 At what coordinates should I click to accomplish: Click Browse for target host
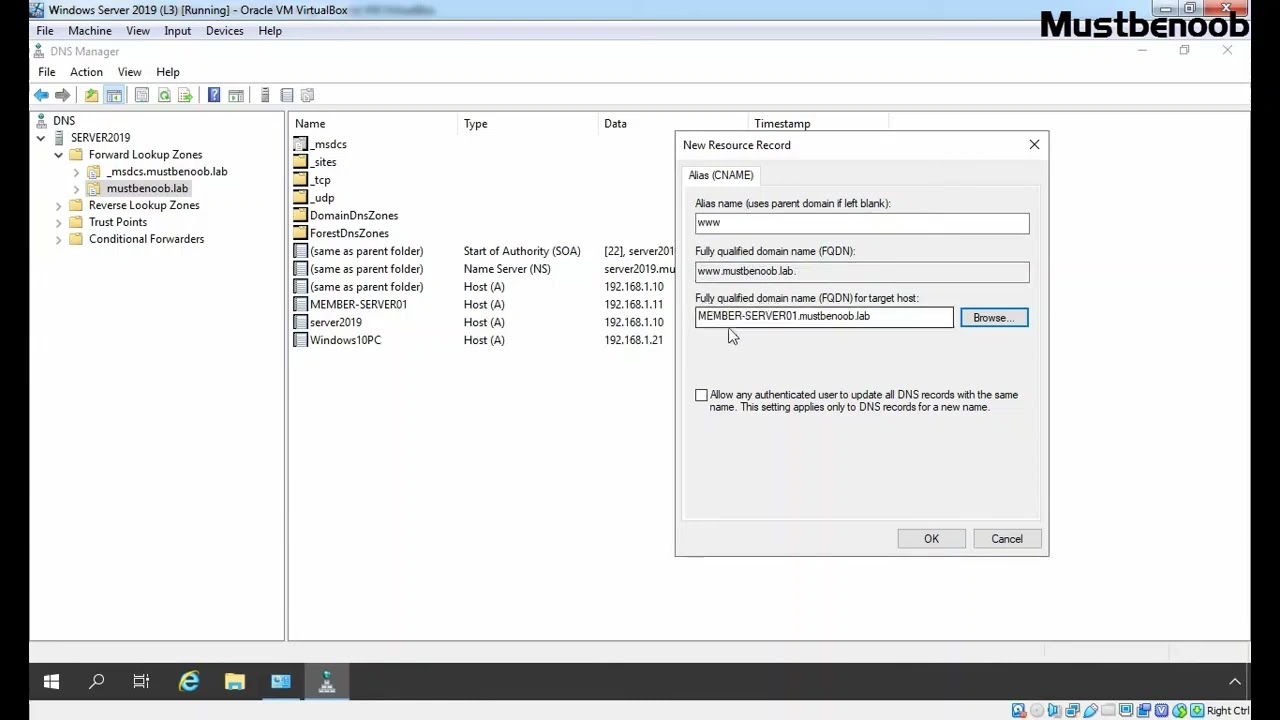[994, 318]
